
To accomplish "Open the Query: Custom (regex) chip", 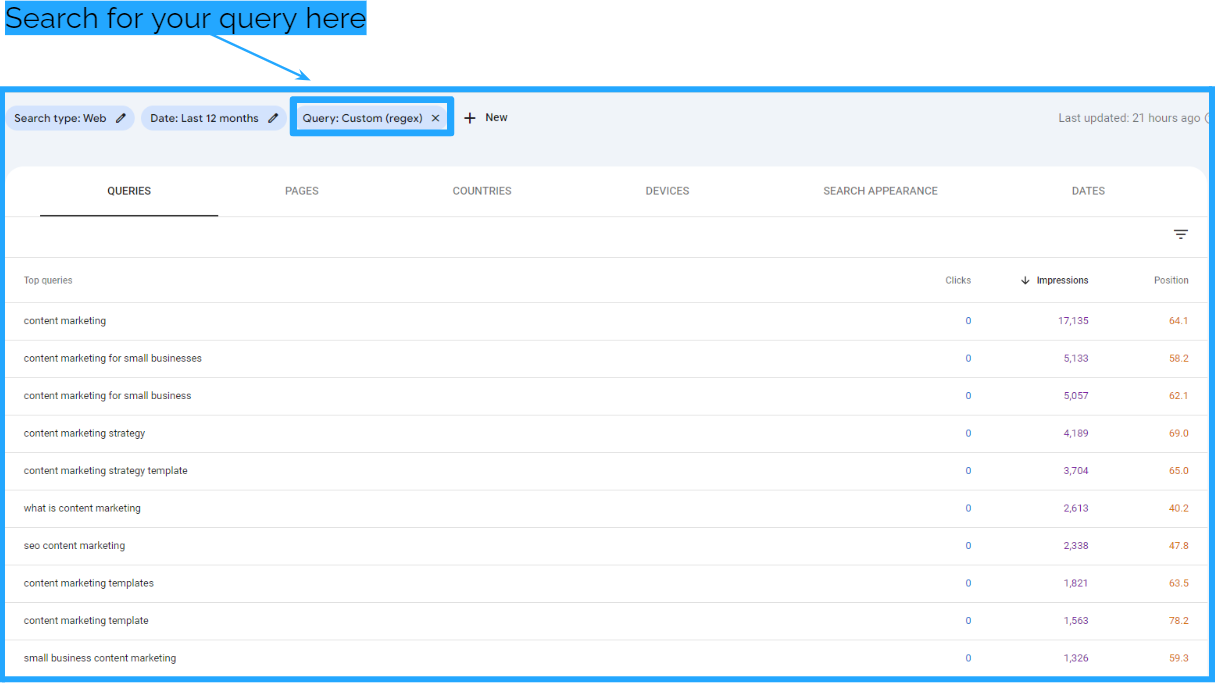I will (362, 118).
